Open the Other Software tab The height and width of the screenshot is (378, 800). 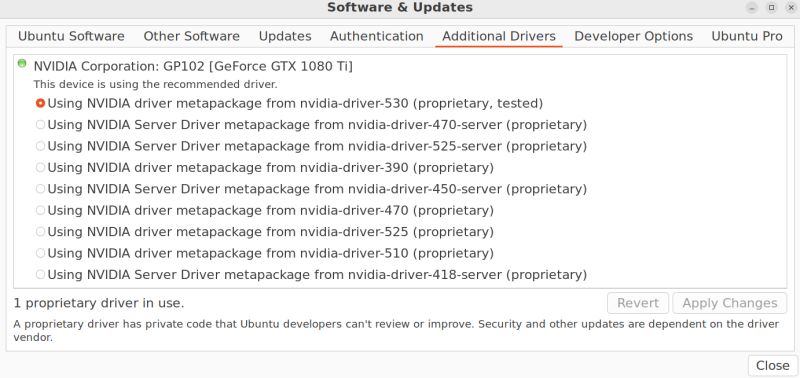[191, 37]
